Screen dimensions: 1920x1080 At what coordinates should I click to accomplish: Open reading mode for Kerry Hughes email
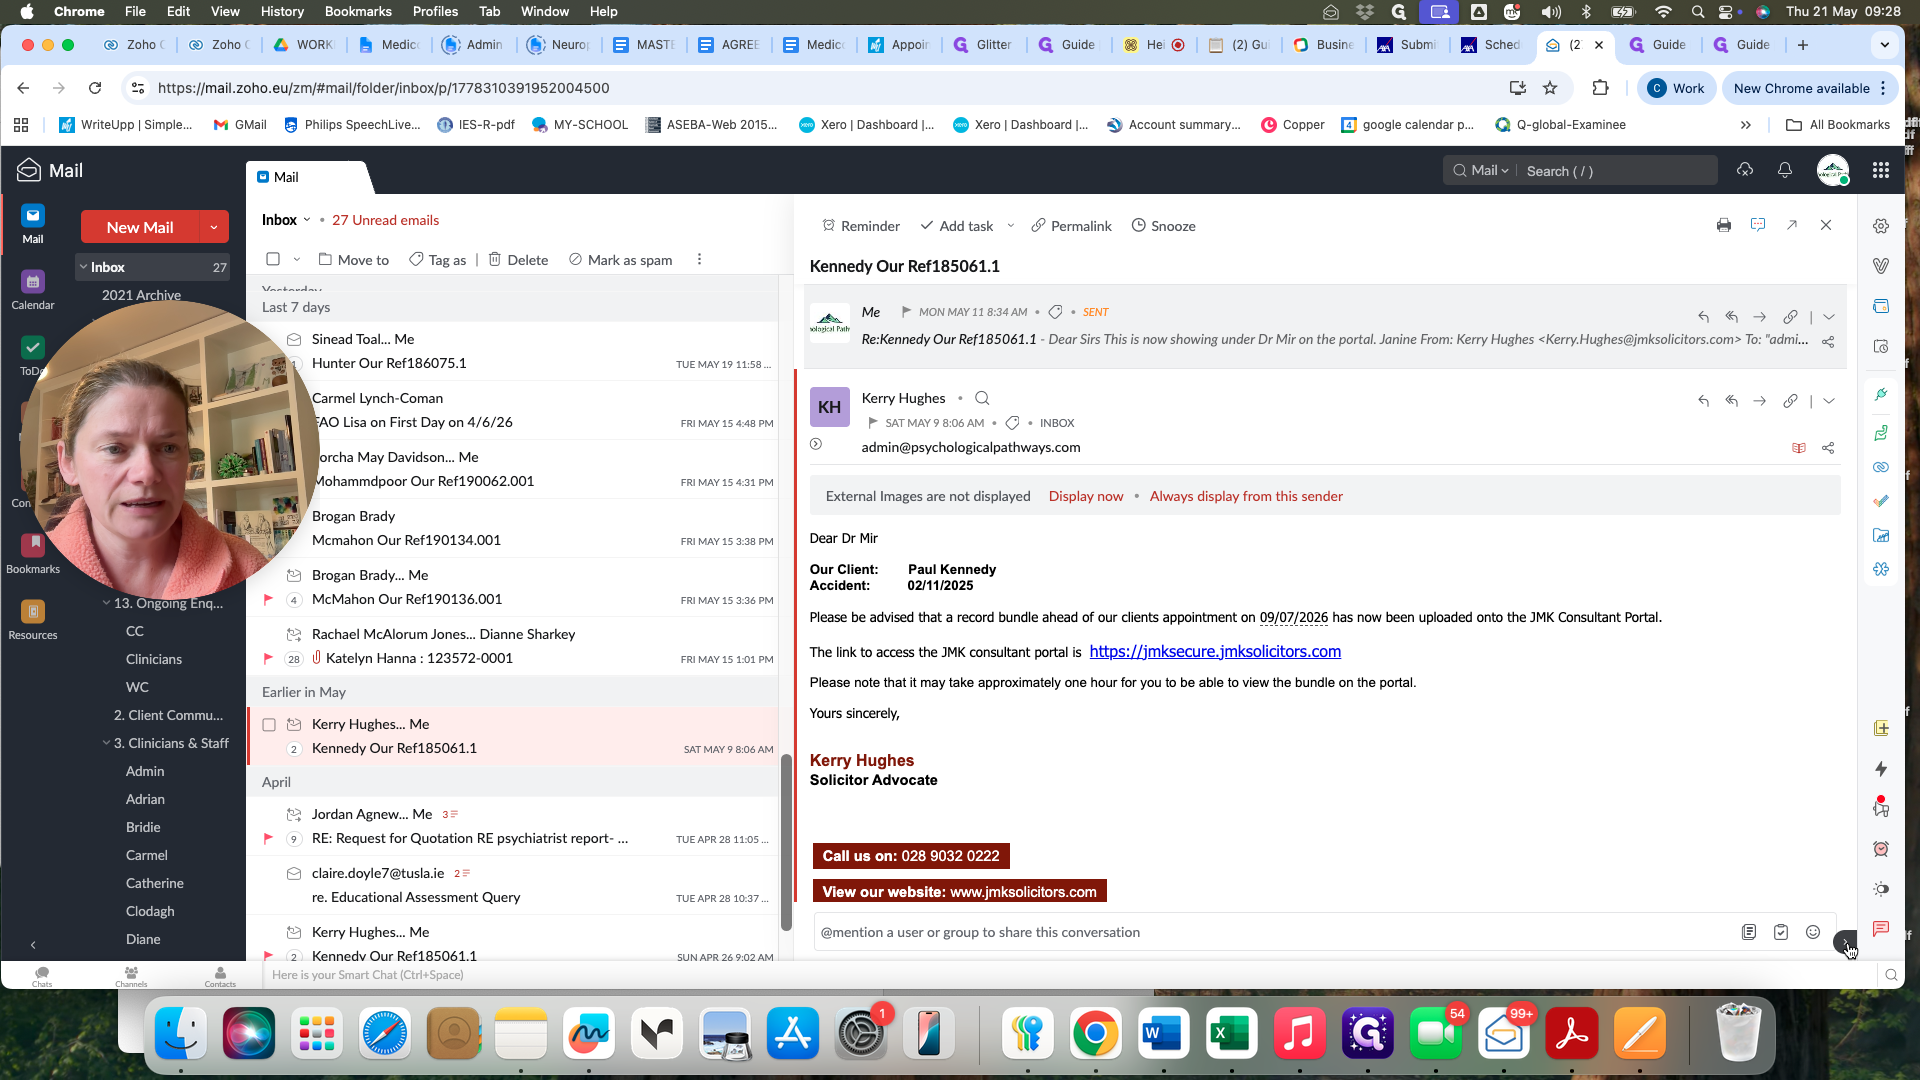[1799, 448]
